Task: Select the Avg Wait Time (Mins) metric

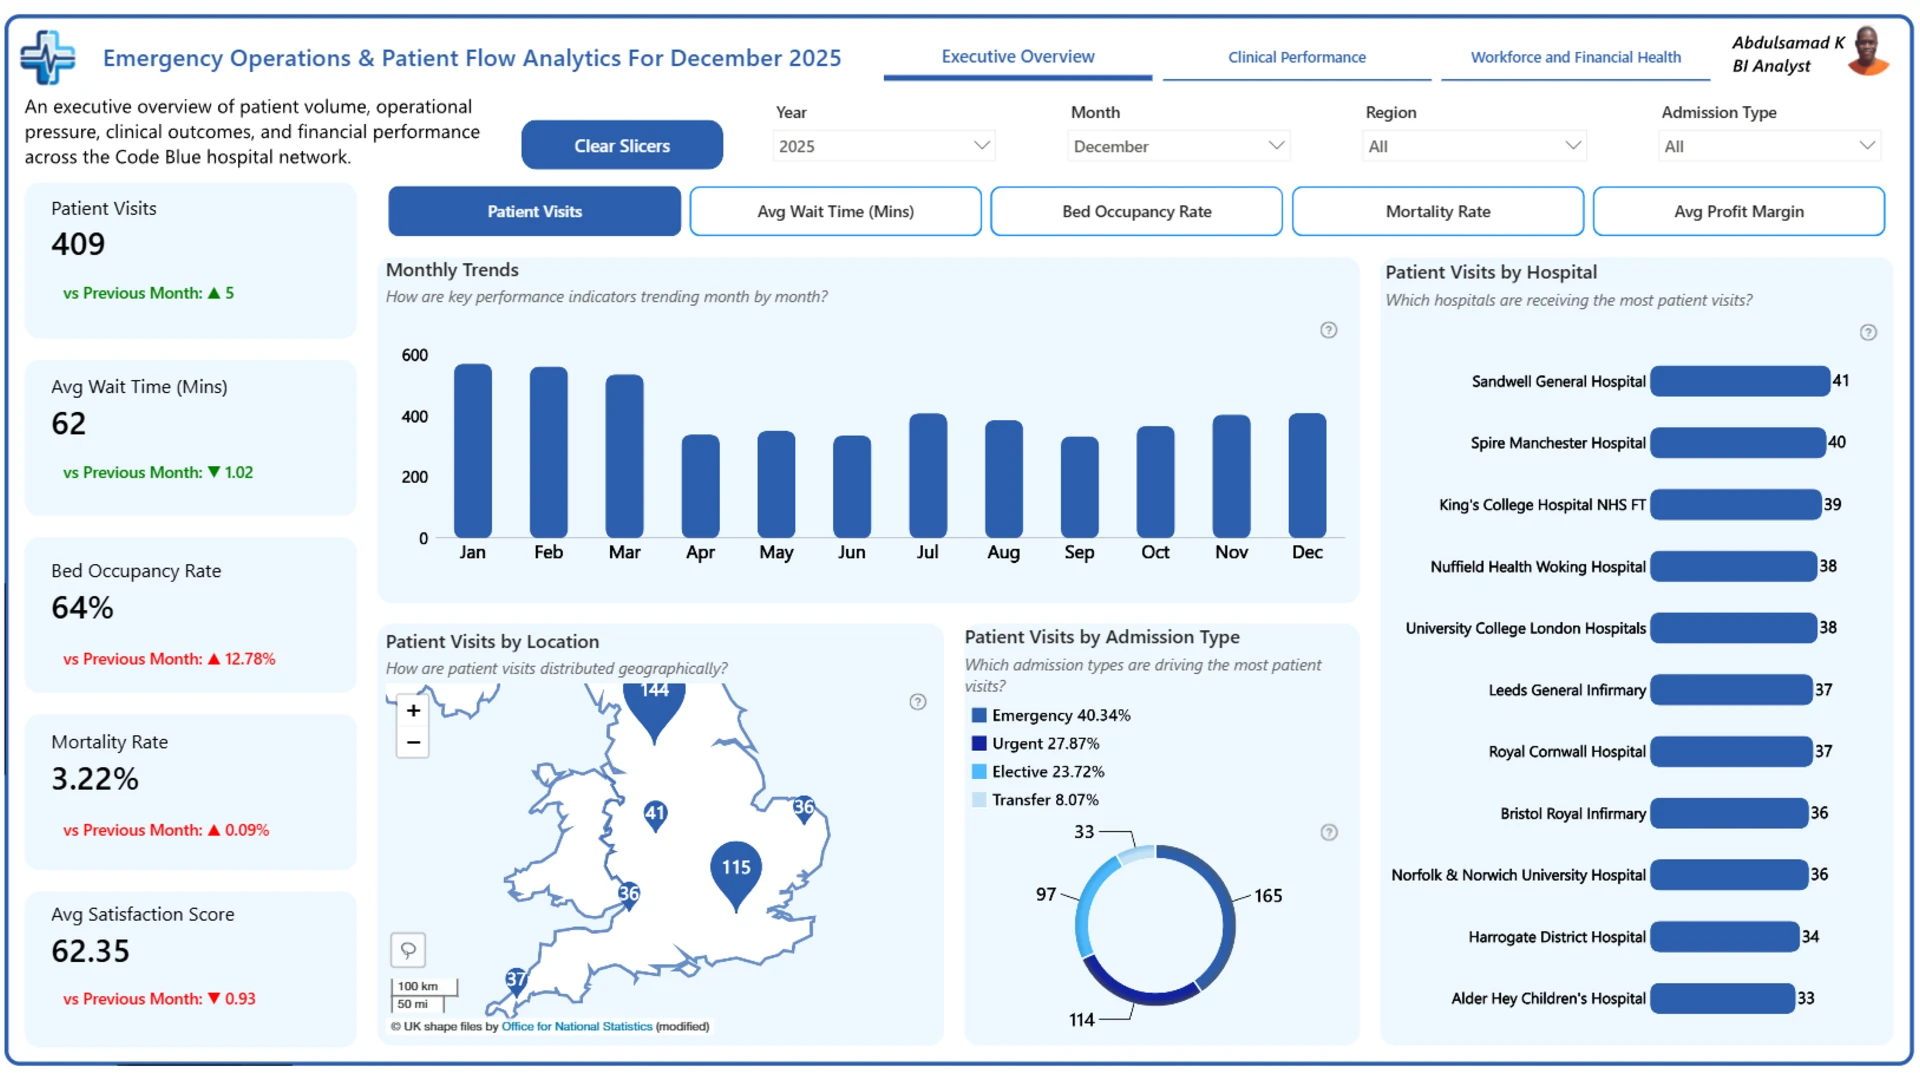Action: 835,211
